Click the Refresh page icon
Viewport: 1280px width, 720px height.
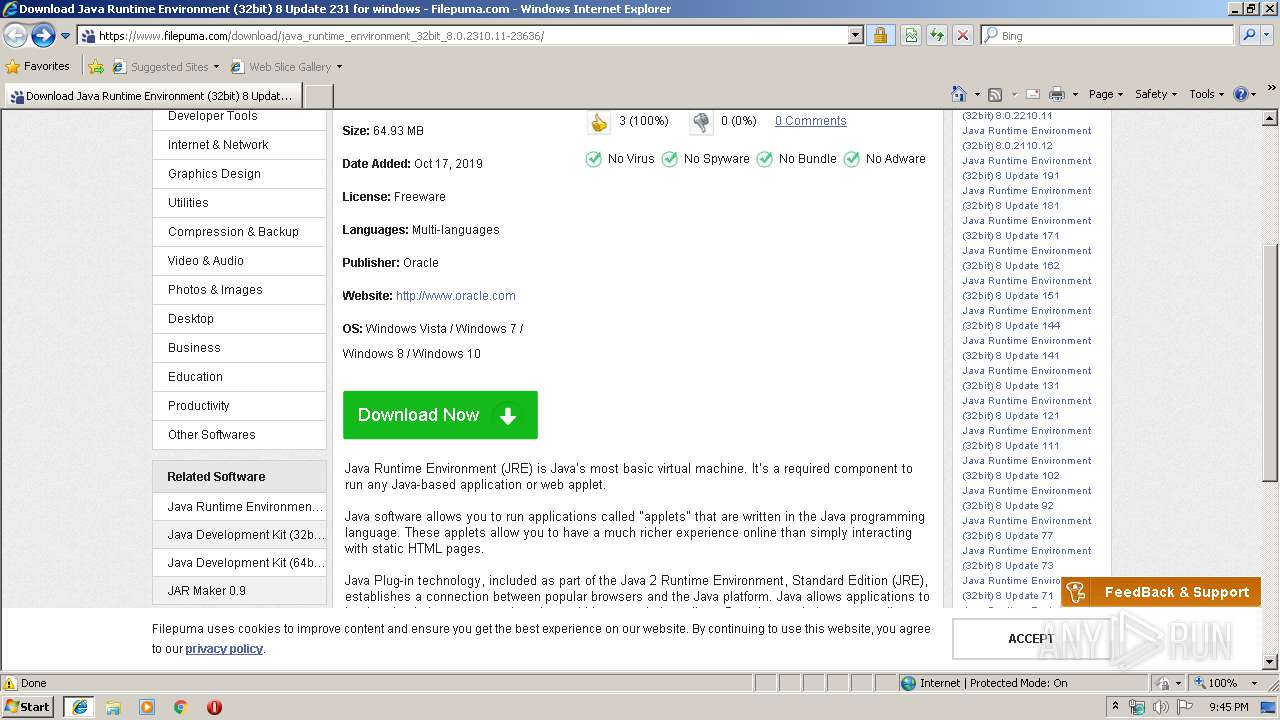(x=936, y=35)
